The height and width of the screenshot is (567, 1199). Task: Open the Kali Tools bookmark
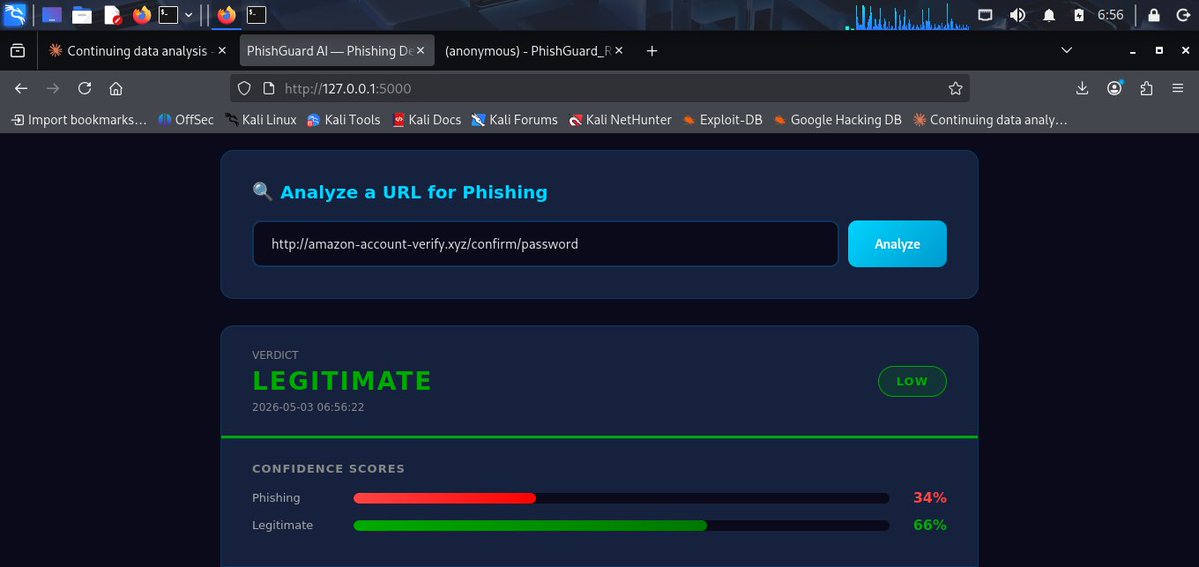(x=343, y=119)
